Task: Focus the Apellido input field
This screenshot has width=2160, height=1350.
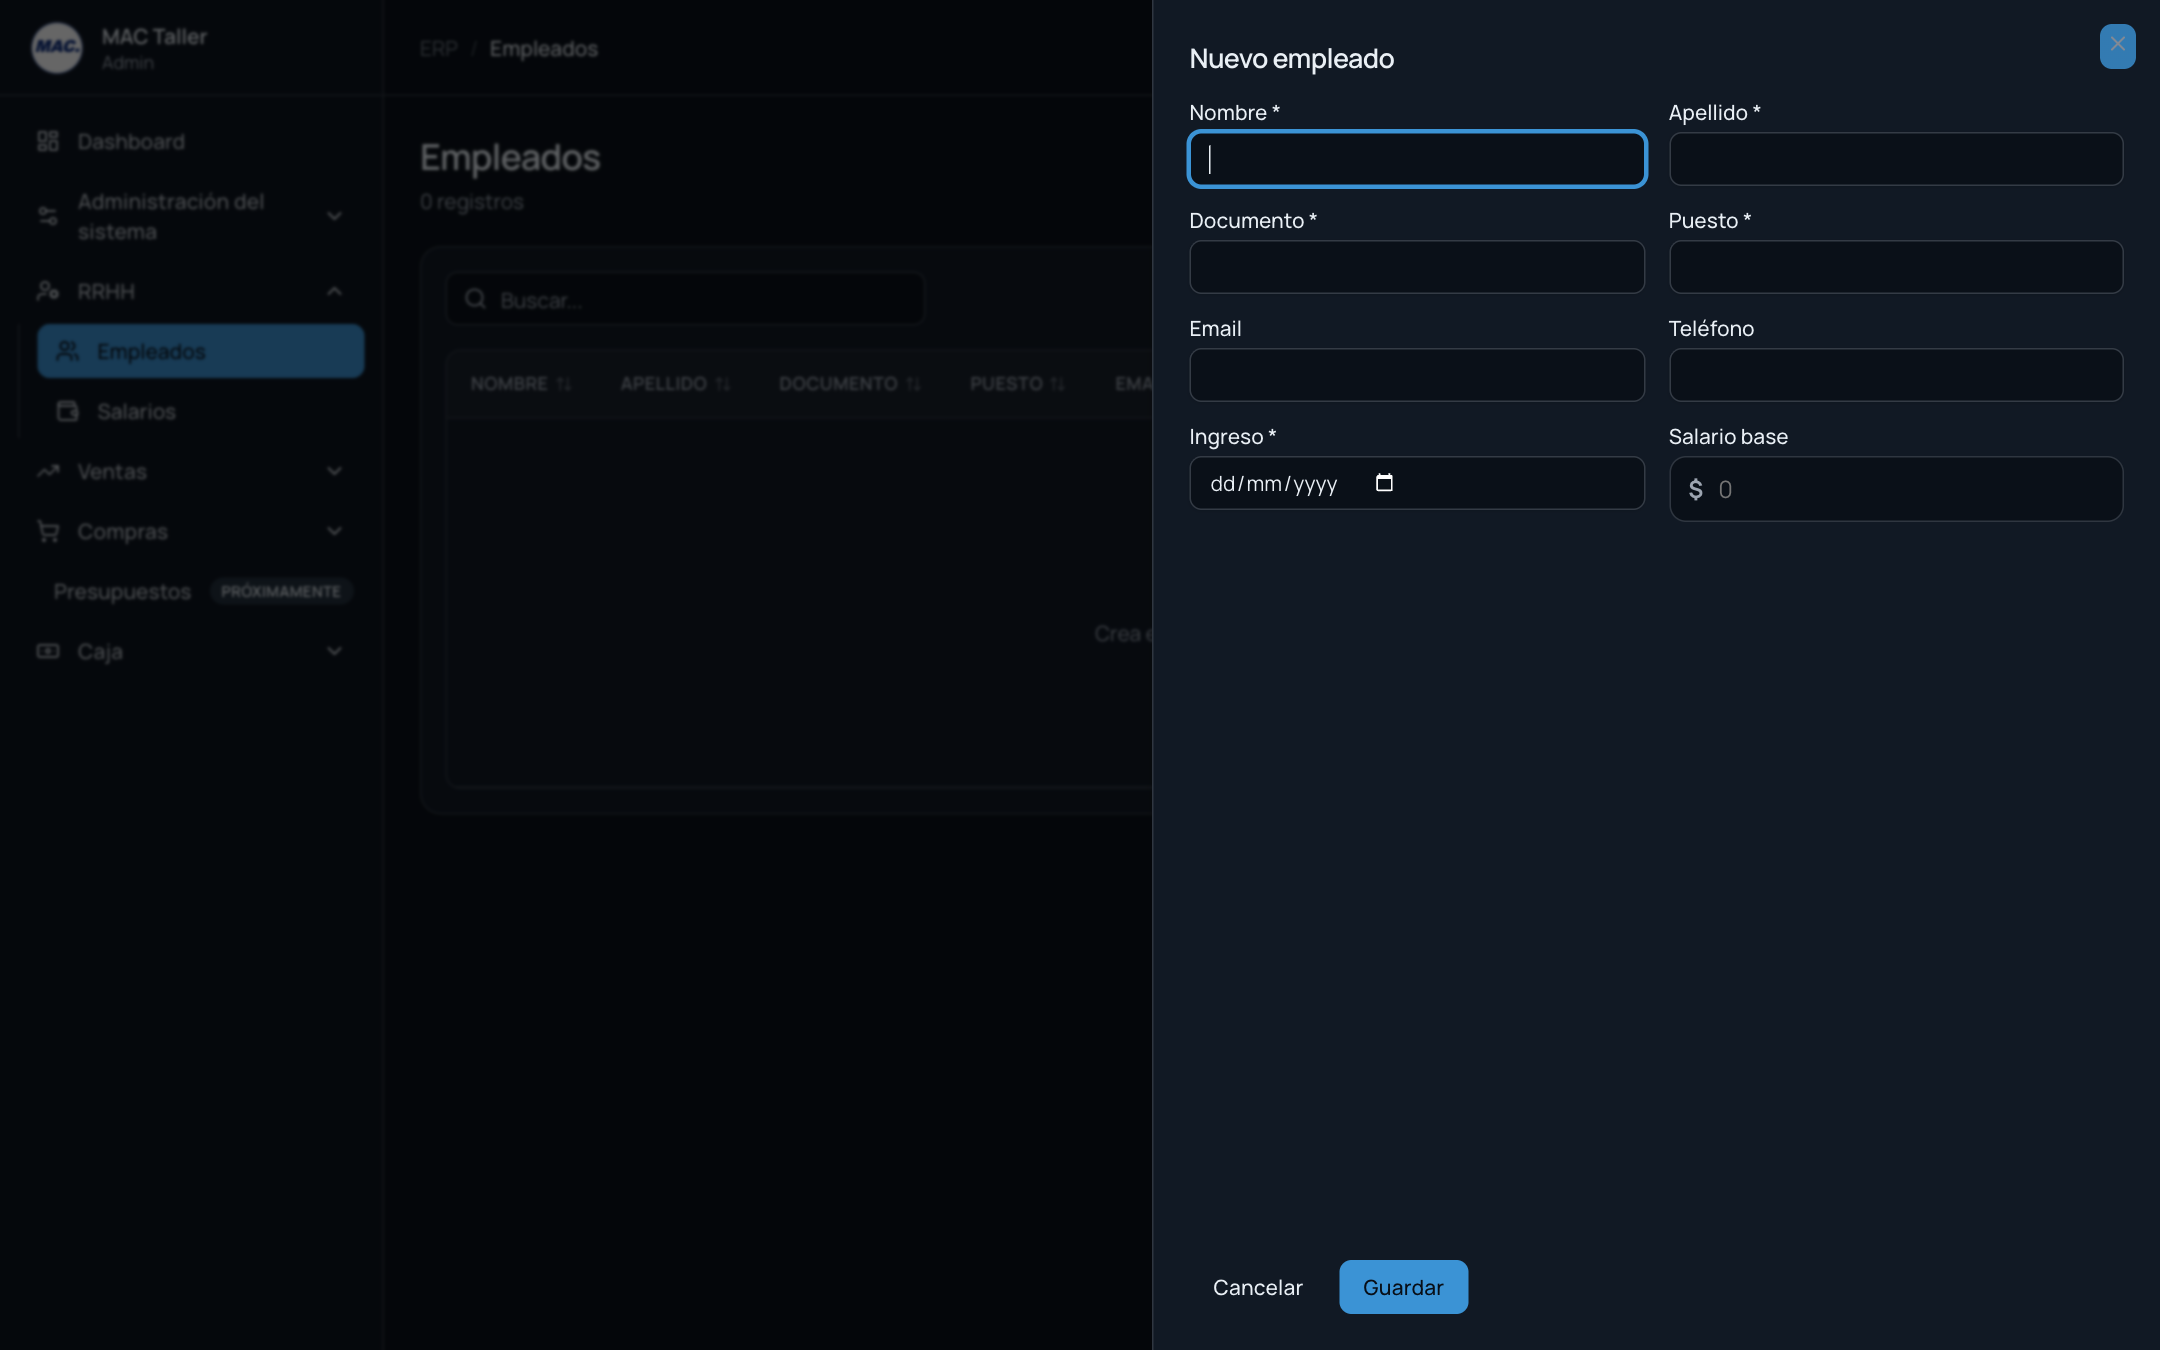Action: coord(1895,159)
